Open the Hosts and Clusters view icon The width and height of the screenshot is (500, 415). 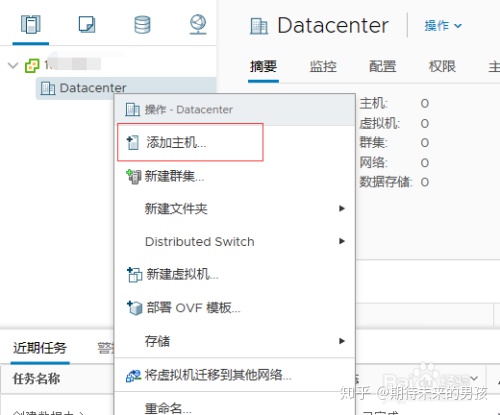(31, 24)
